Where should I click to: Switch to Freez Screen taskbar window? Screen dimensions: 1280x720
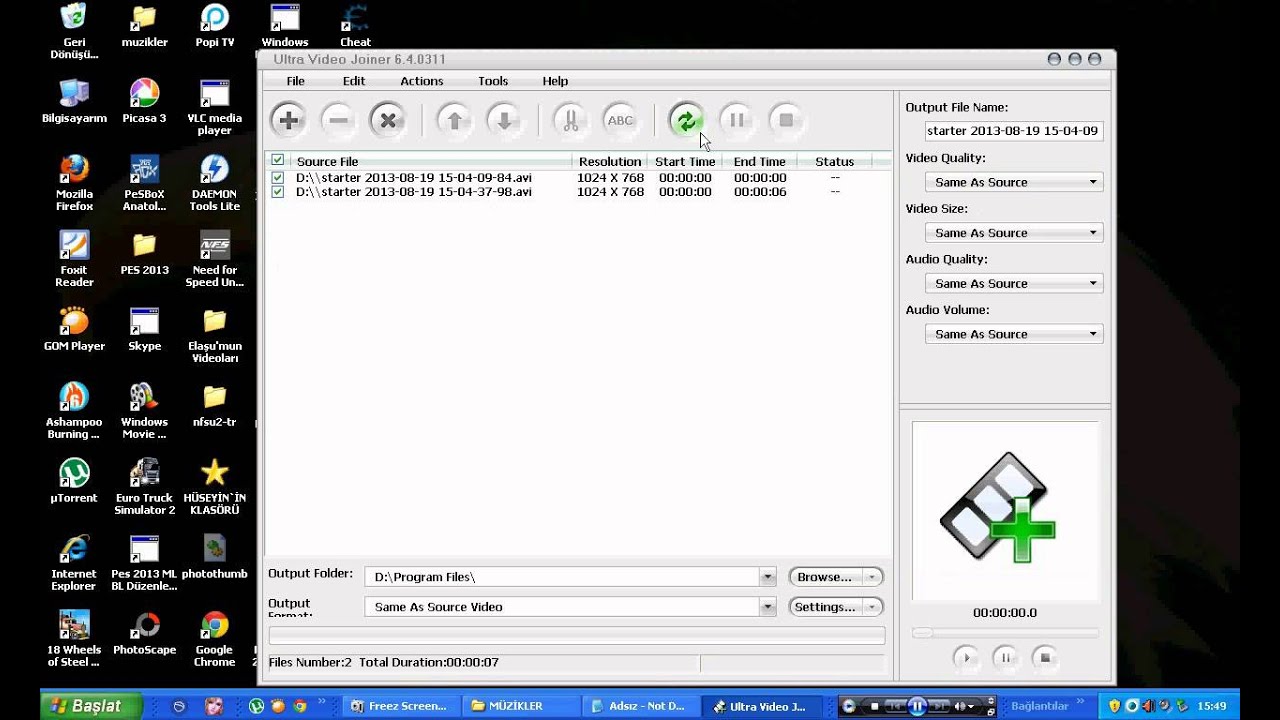pyautogui.click(x=401, y=706)
